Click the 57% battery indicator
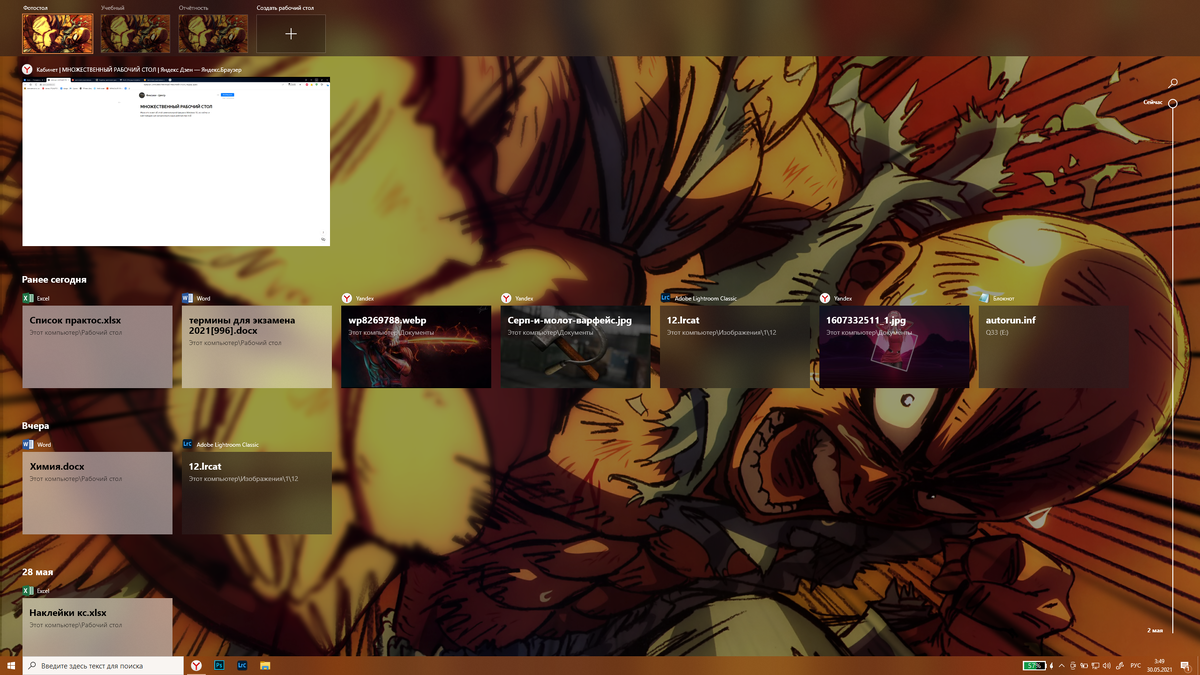 (x=1034, y=666)
